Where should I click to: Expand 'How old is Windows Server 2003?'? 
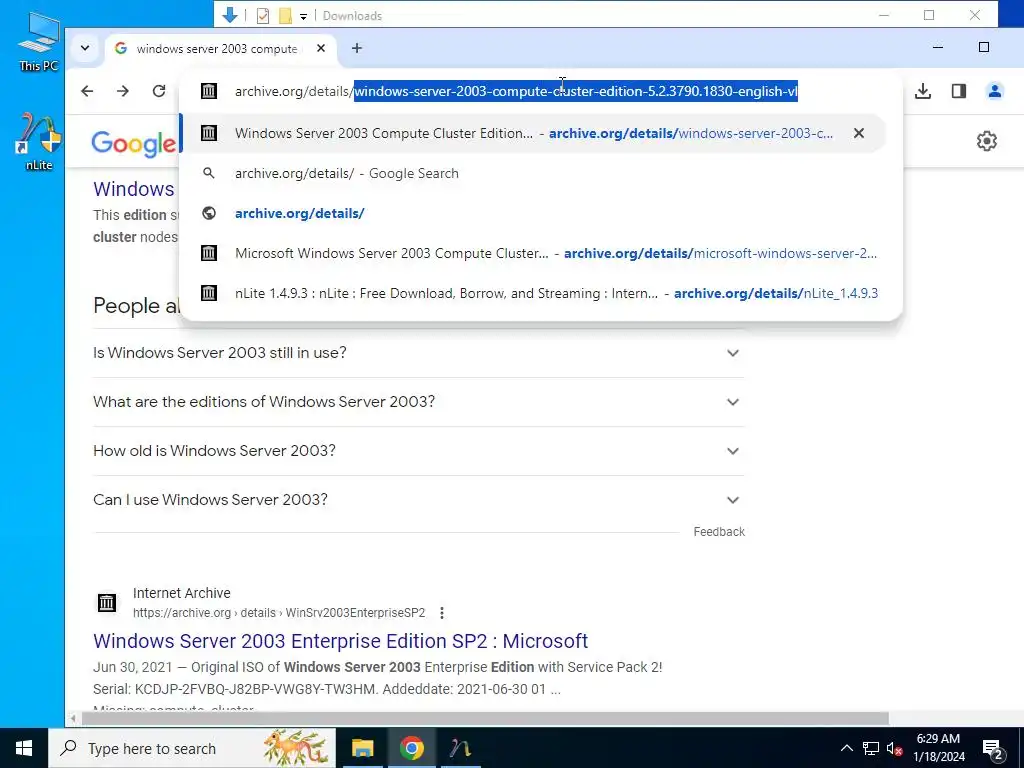coord(419,451)
